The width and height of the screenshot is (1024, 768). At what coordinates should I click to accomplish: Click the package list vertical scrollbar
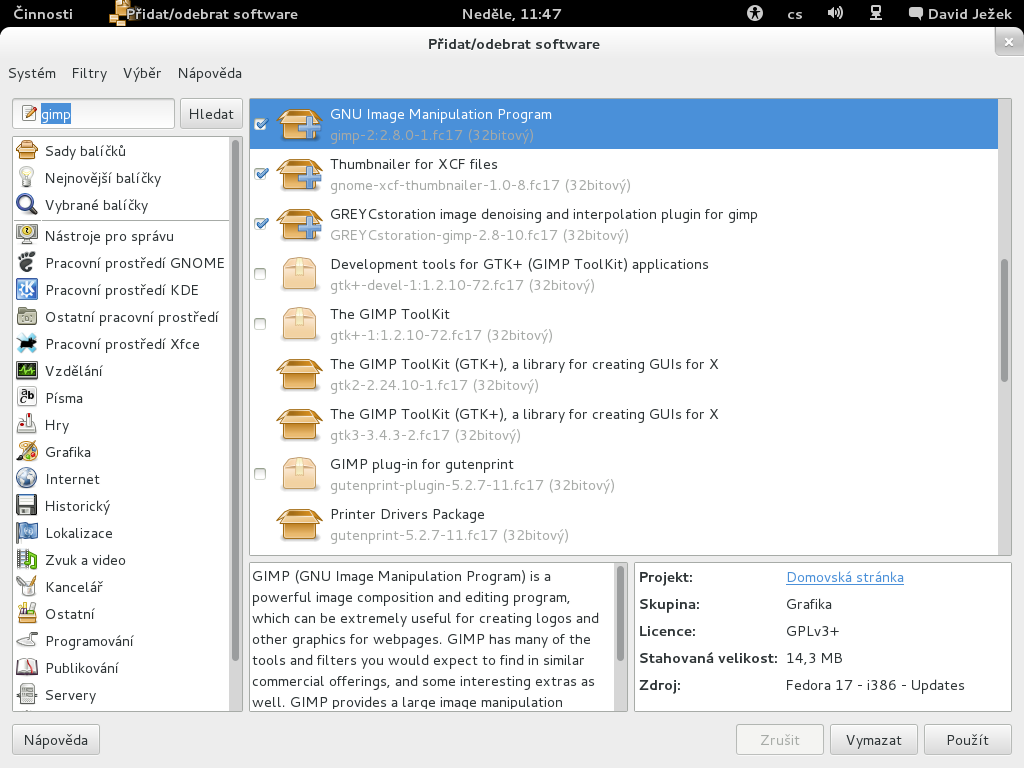point(1004,320)
